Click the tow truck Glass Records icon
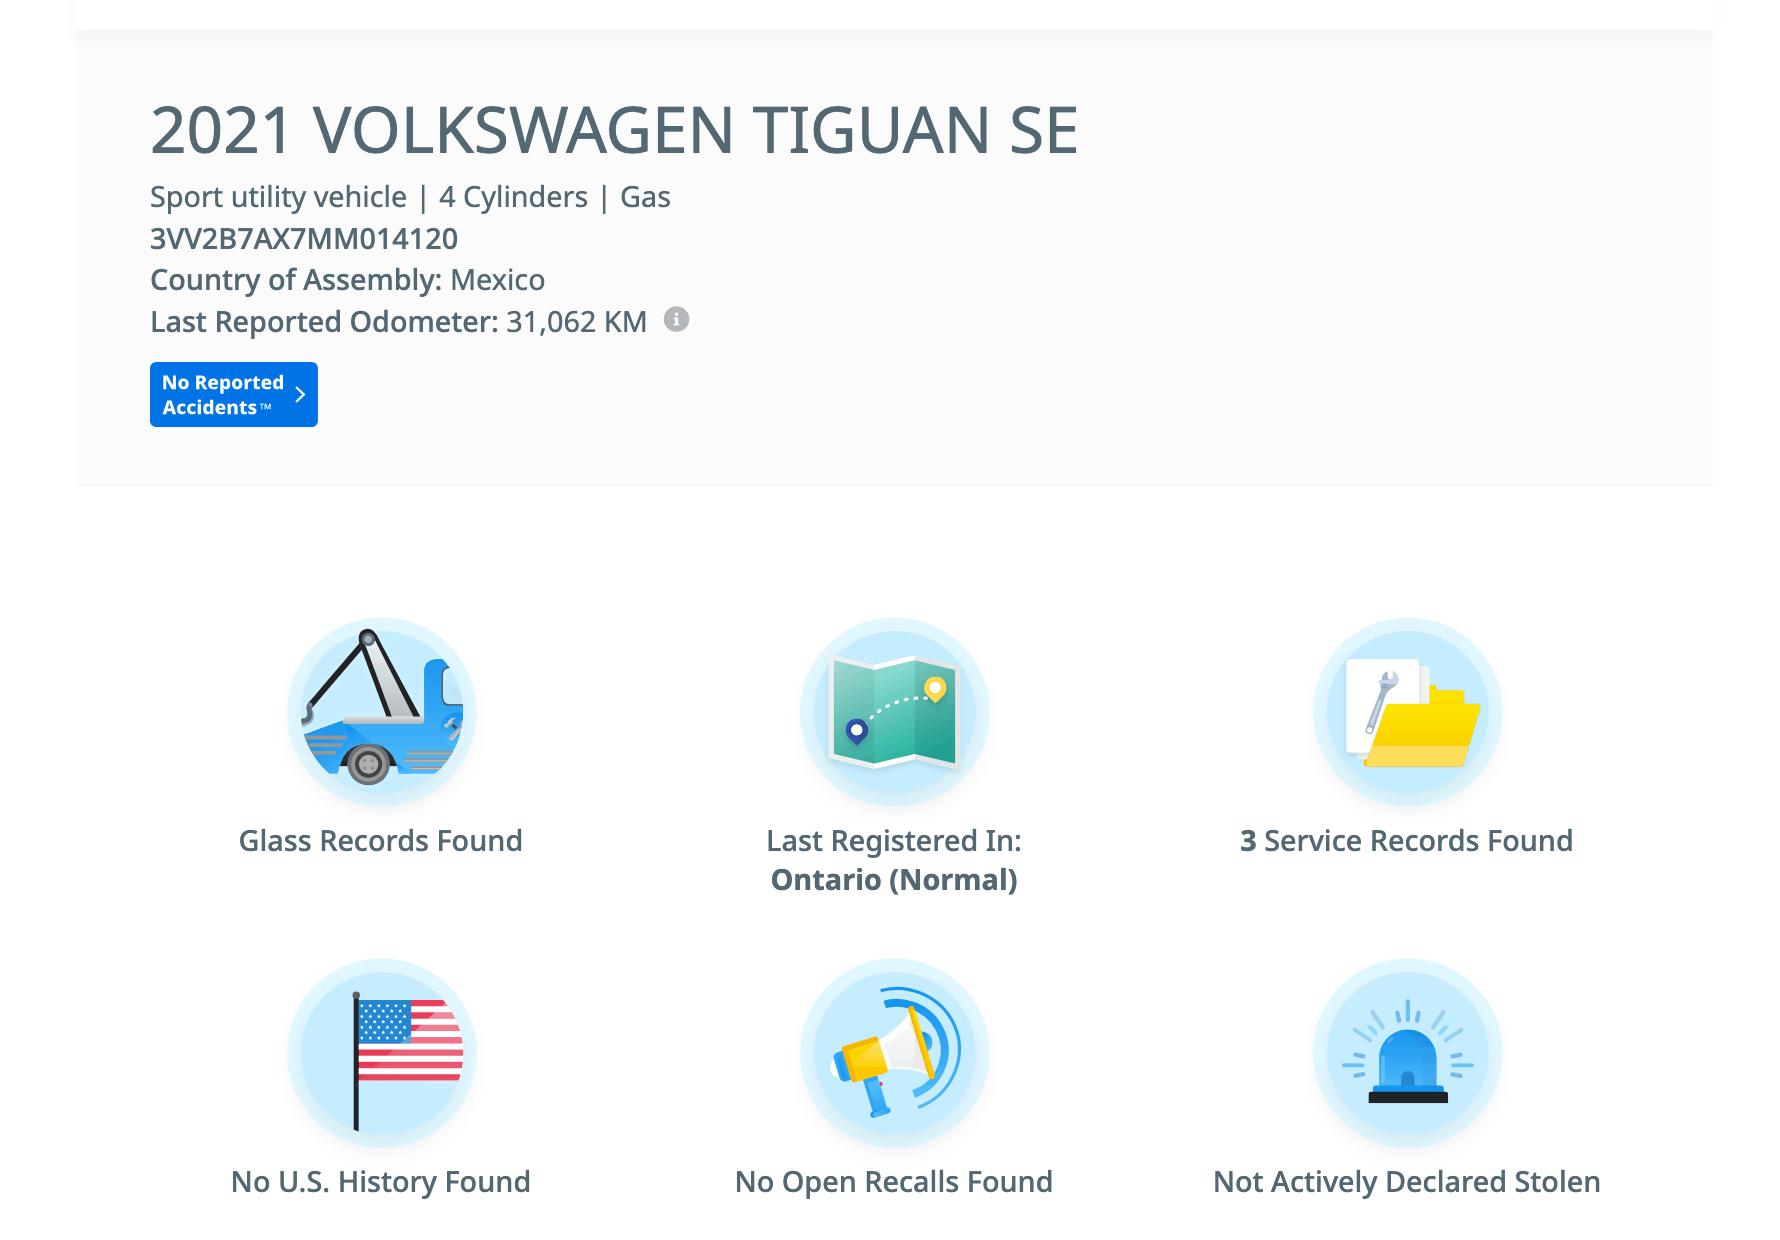The image size is (1780, 1240). coord(381,712)
